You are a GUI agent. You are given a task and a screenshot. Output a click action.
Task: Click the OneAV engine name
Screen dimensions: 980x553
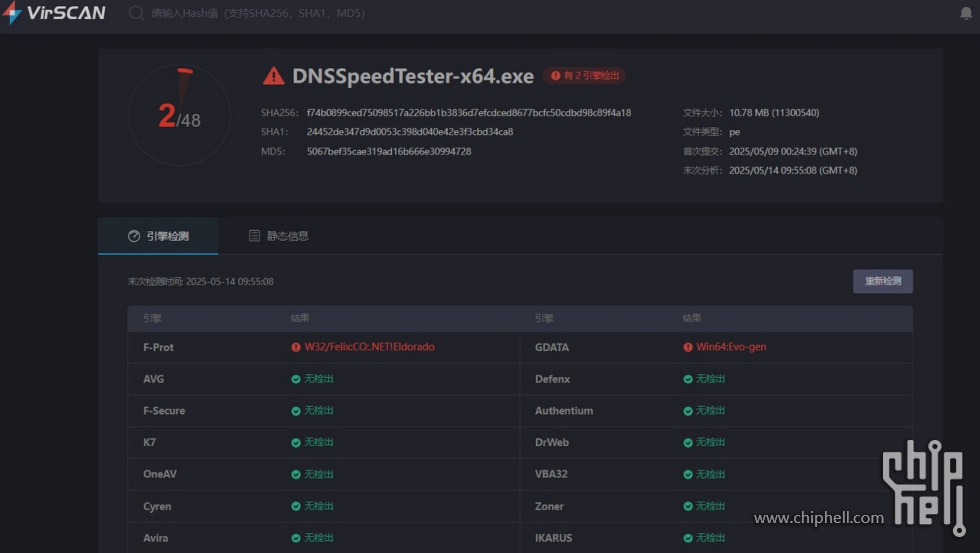160,474
